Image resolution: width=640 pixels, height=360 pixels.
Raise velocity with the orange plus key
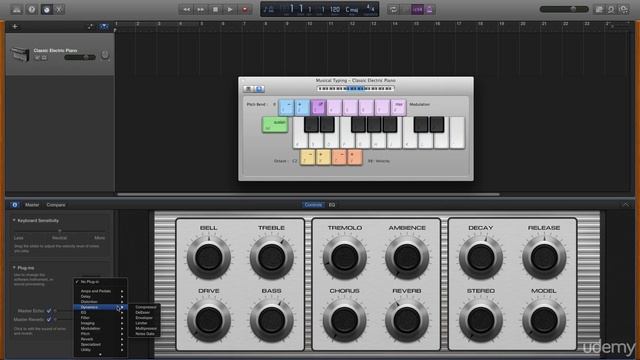(x=354, y=157)
